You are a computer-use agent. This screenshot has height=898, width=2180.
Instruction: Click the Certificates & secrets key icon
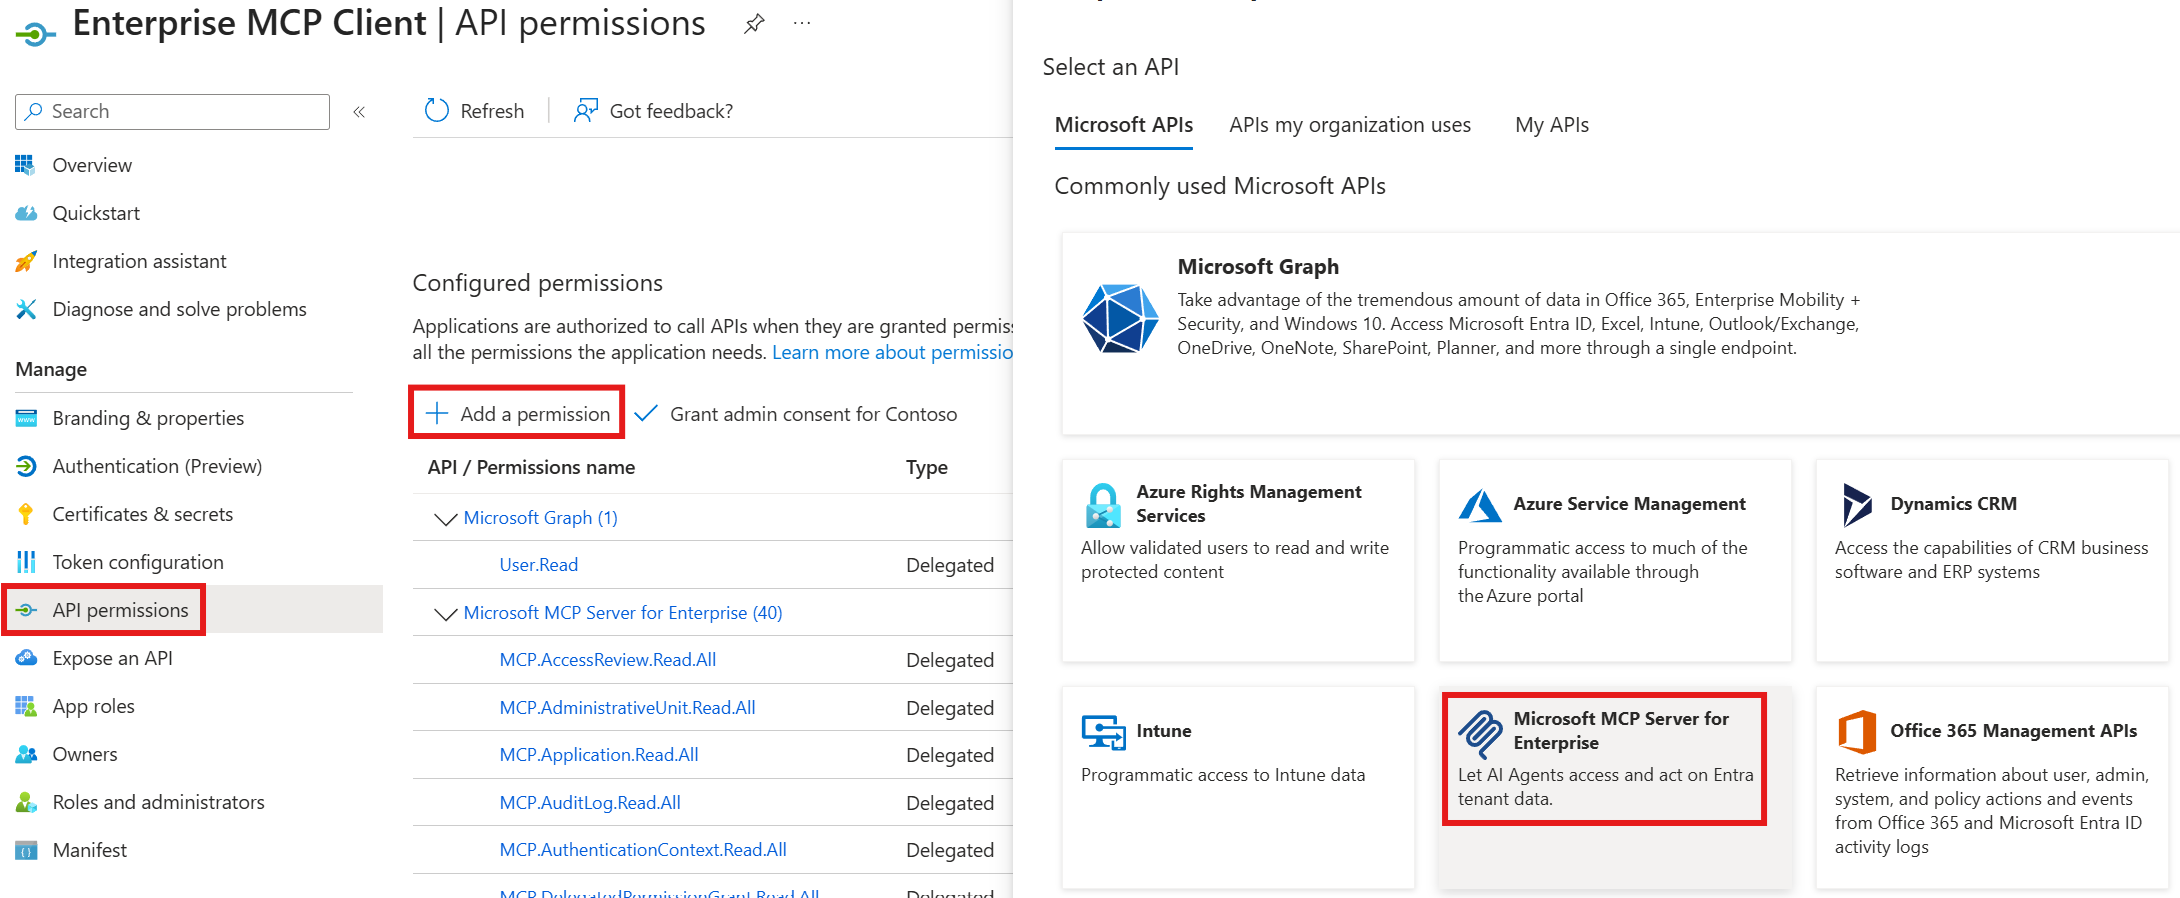[26, 514]
